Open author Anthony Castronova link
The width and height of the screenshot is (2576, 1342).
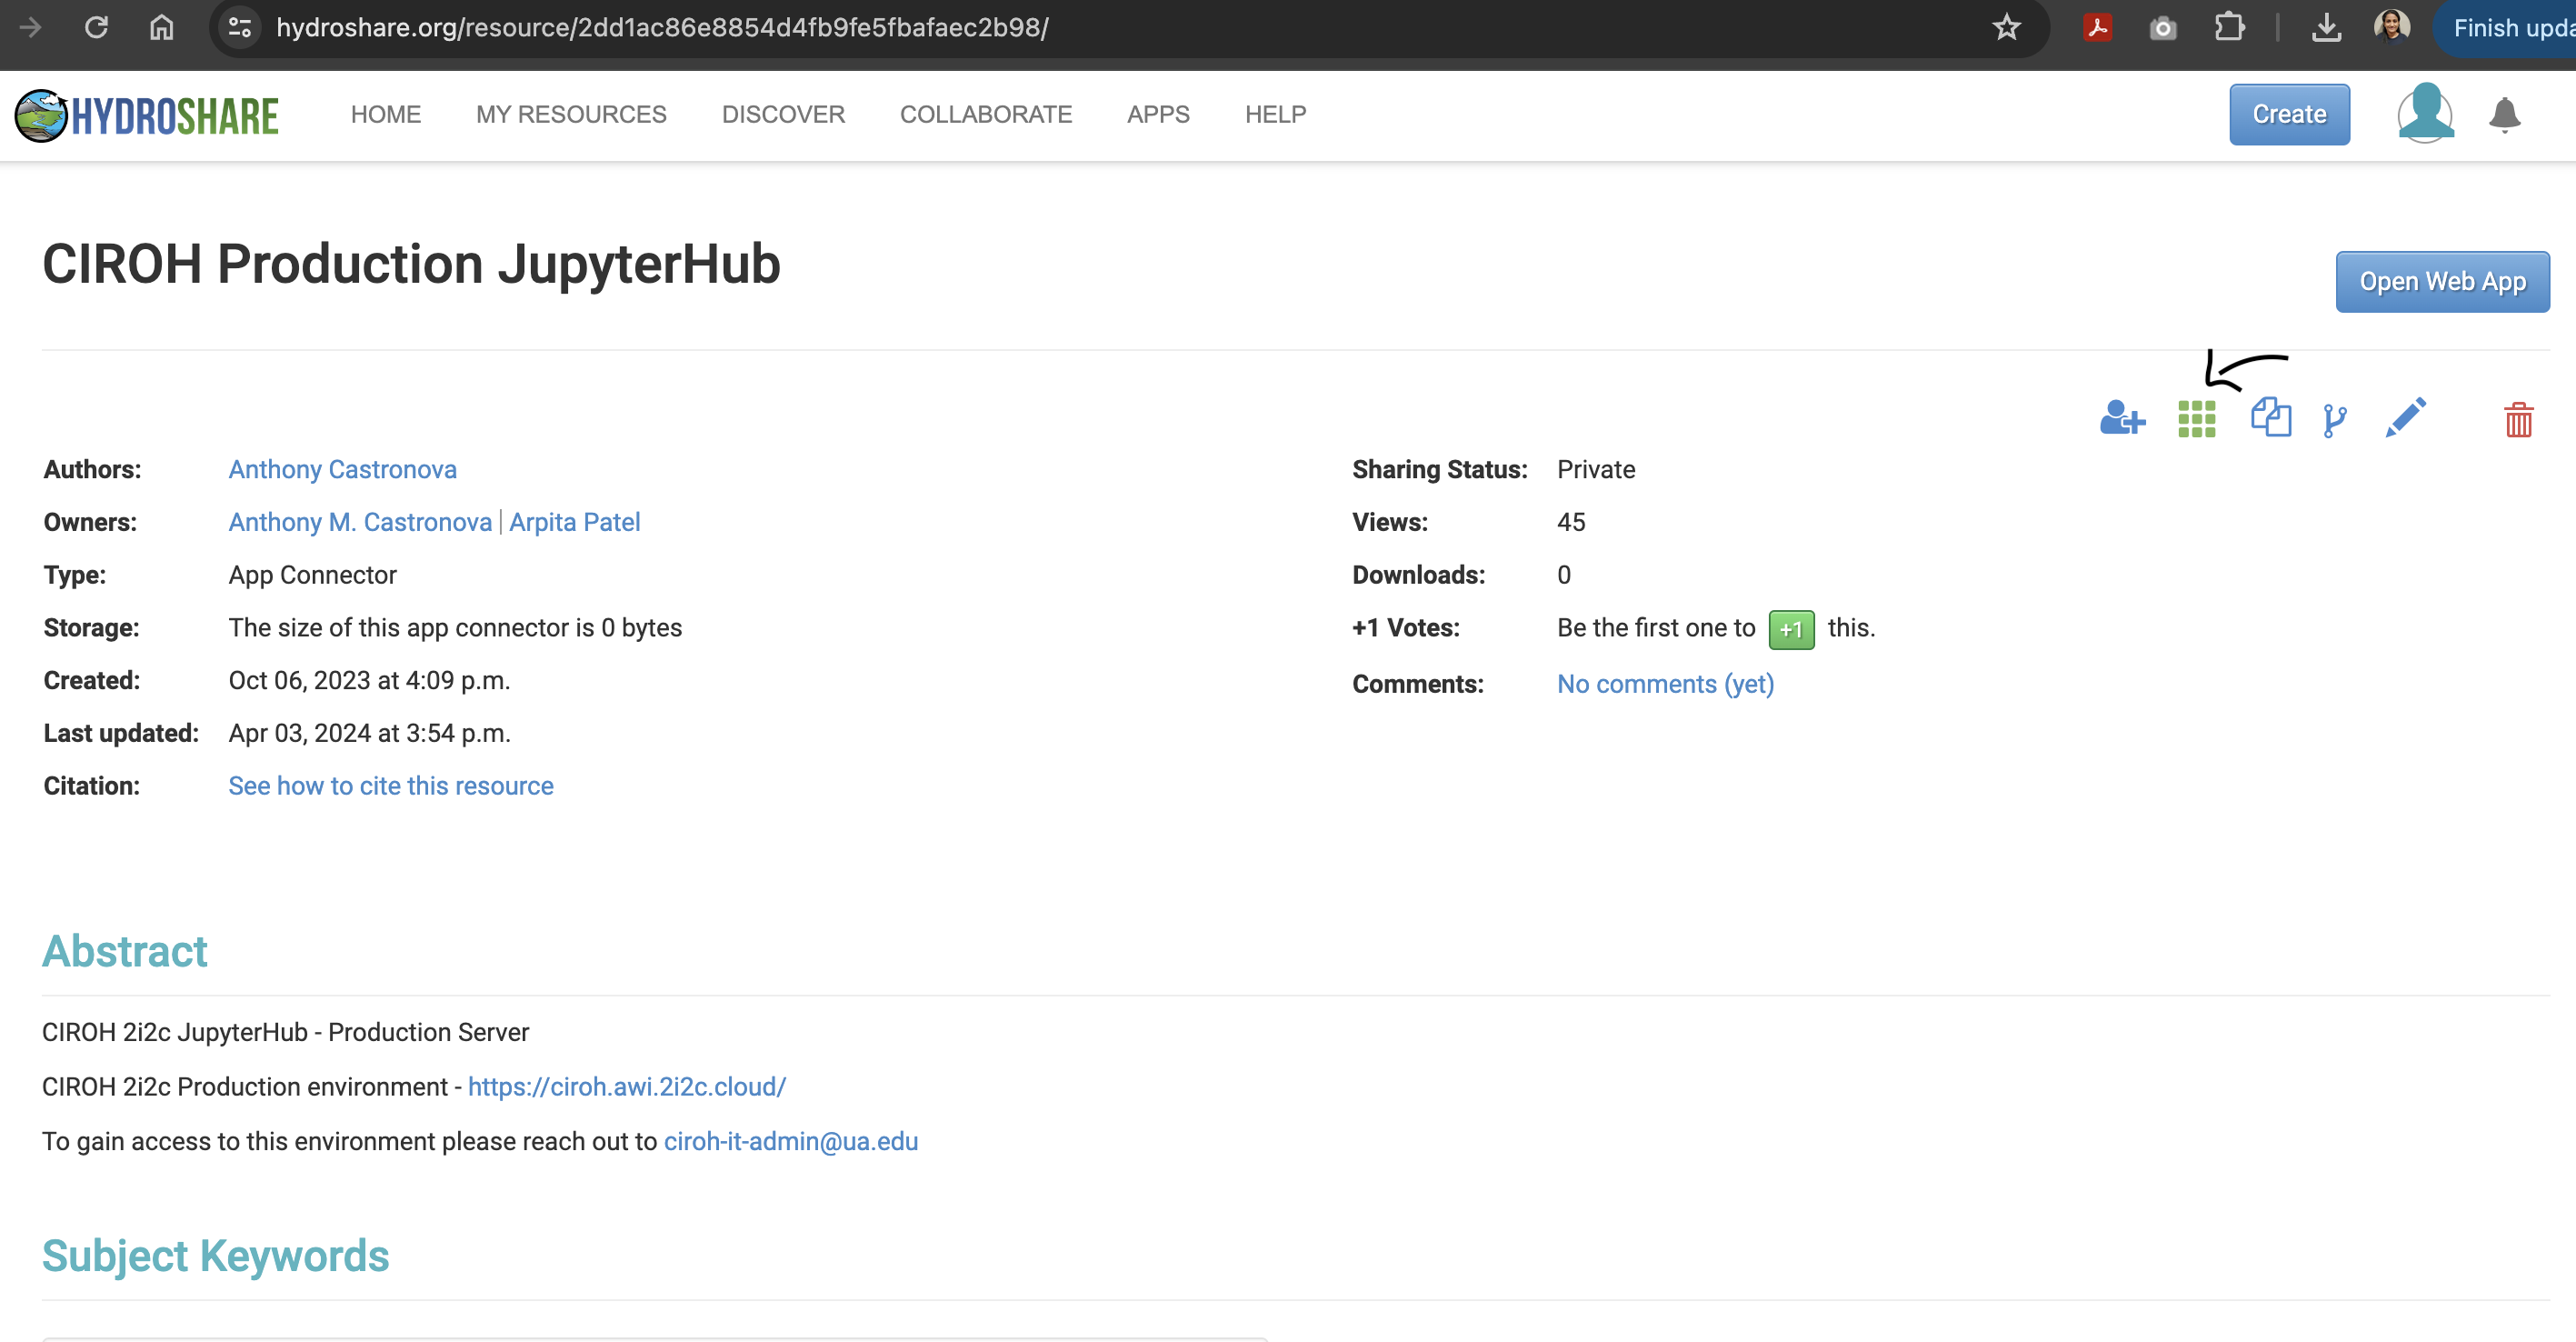point(342,469)
